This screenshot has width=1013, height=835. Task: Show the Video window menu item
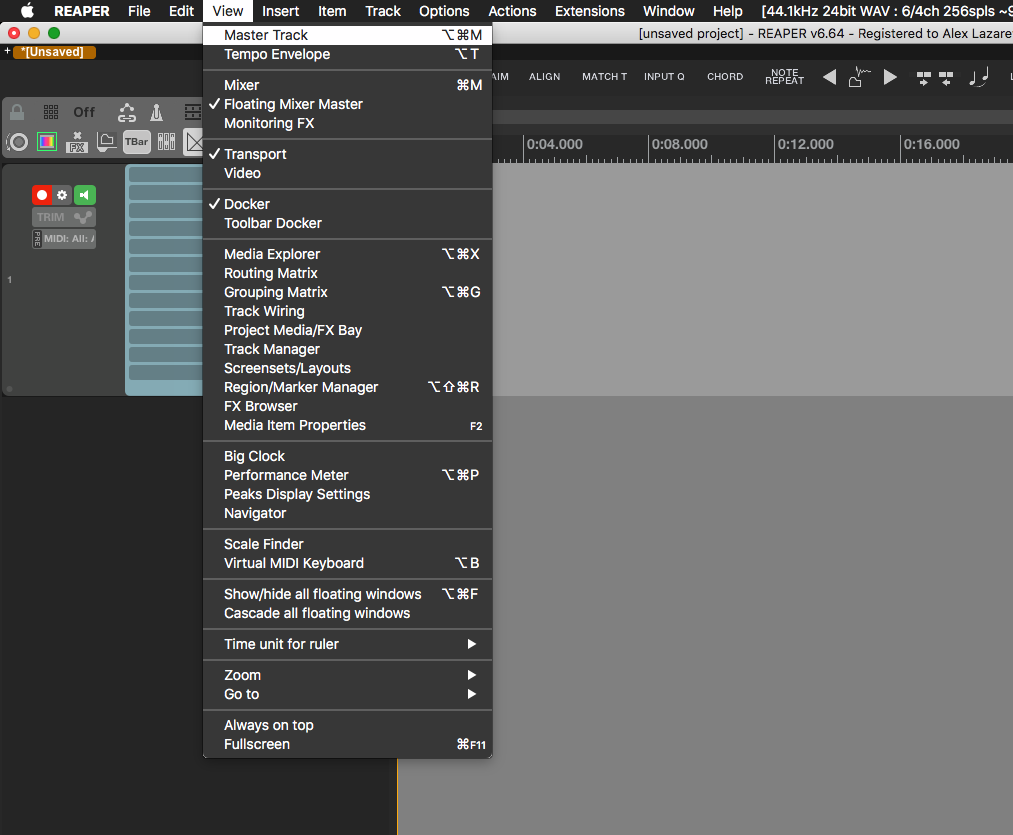[x=348, y=173]
